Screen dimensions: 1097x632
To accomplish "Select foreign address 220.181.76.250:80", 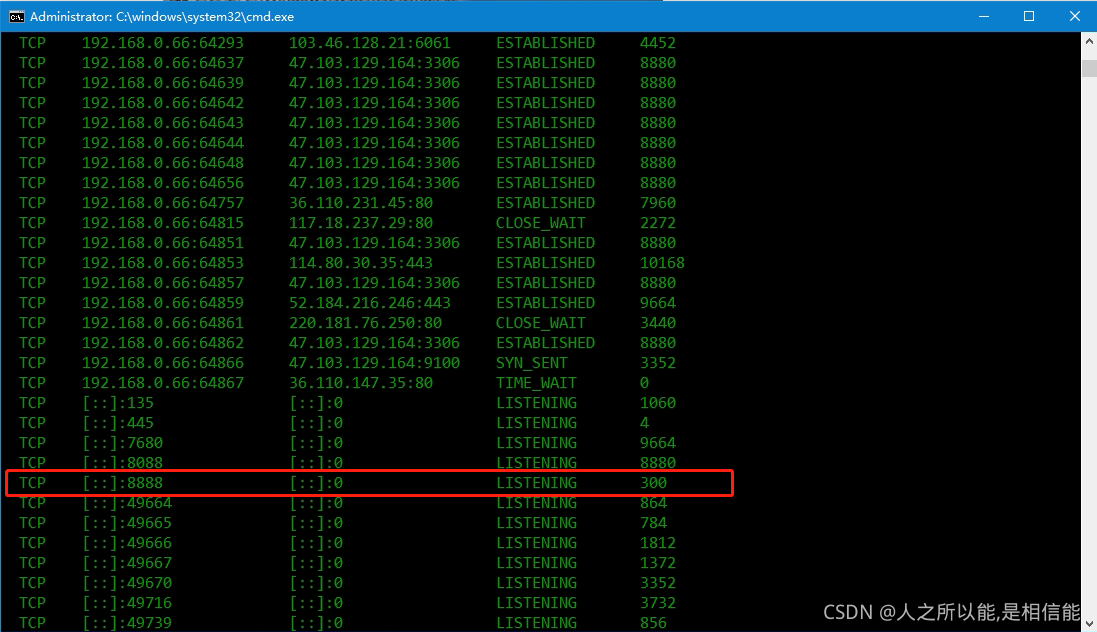I will 365,323.
